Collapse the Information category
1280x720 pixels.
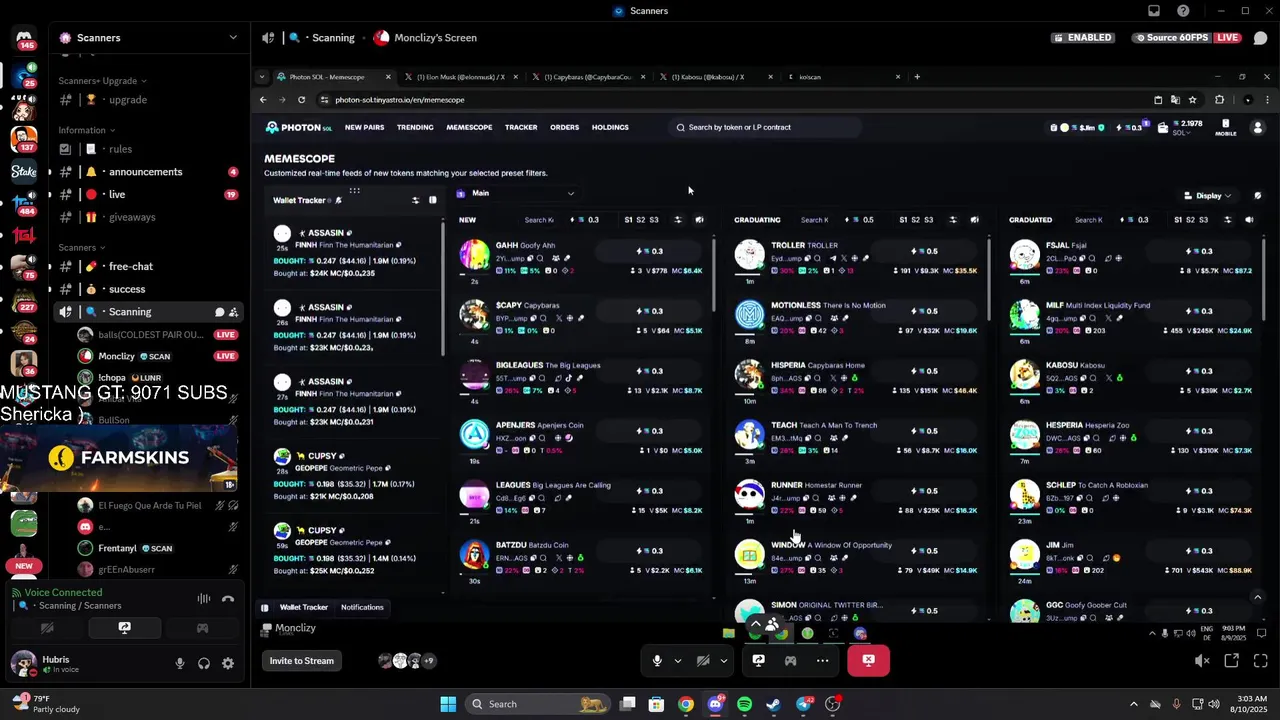(x=86, y=130)
